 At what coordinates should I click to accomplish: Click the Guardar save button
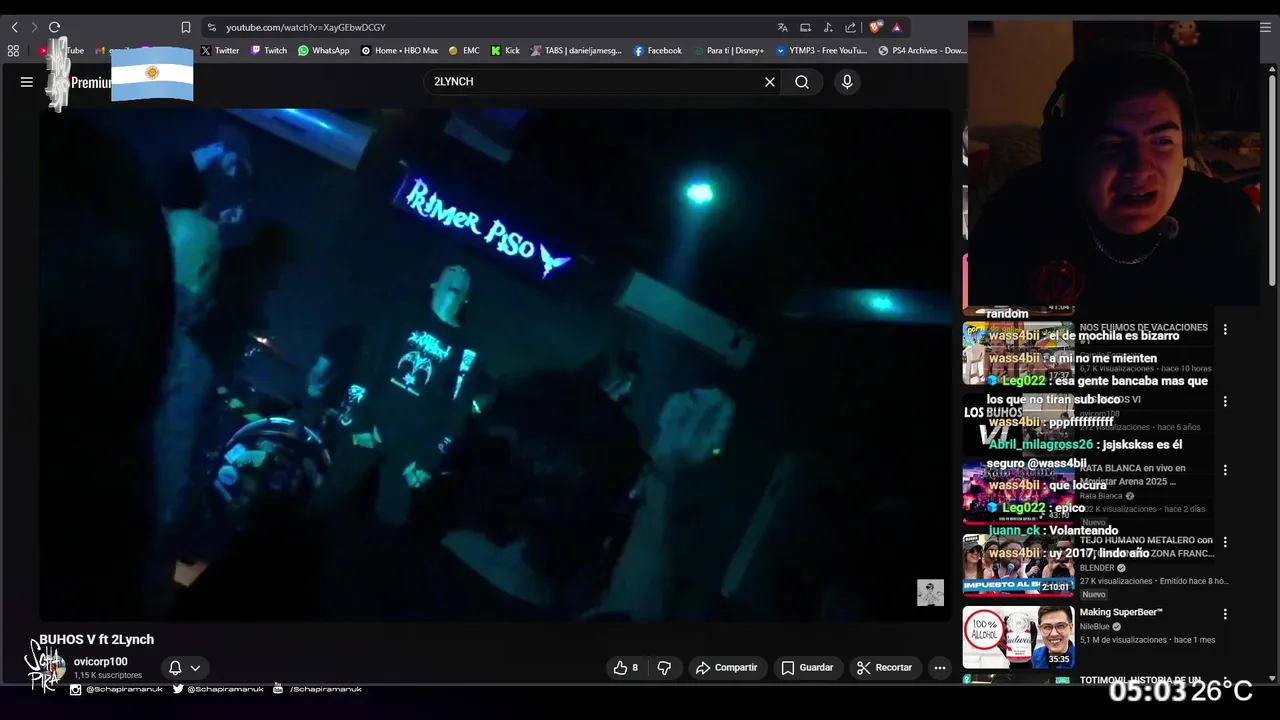click(807, 668)
